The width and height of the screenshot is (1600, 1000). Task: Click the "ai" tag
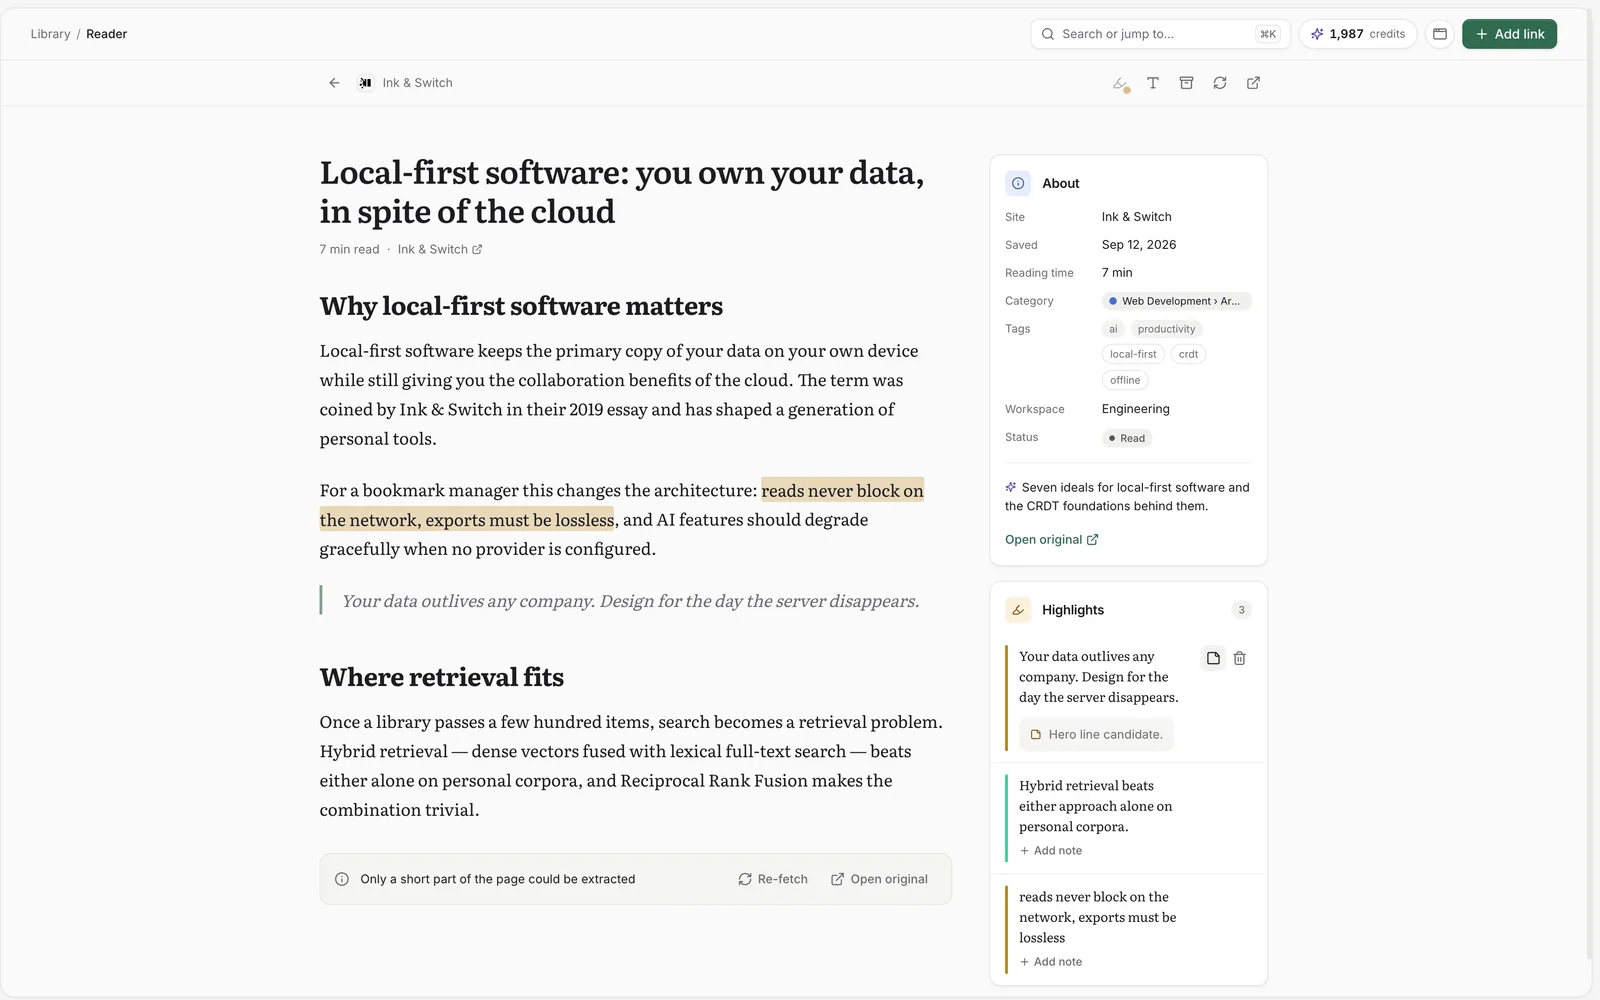point(1113,329)
